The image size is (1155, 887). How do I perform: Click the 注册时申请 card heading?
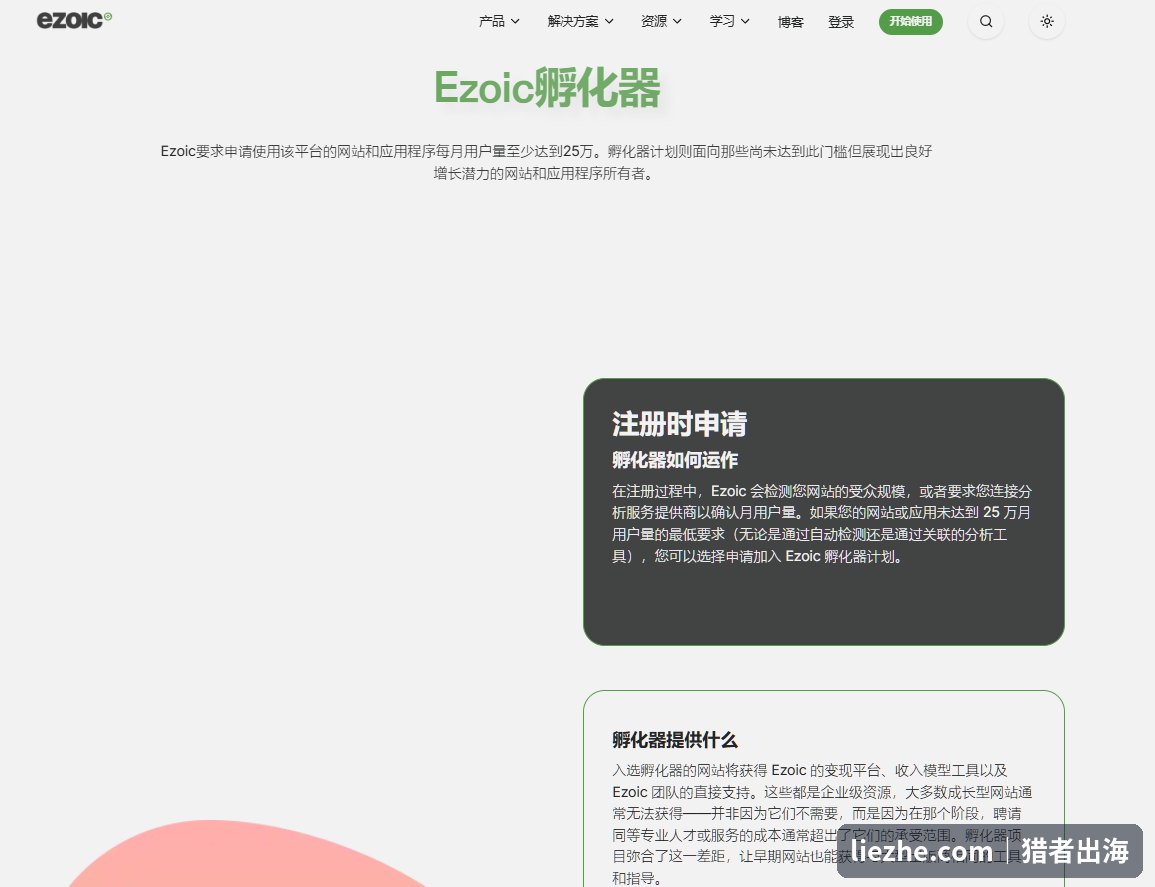pos(679,424)
